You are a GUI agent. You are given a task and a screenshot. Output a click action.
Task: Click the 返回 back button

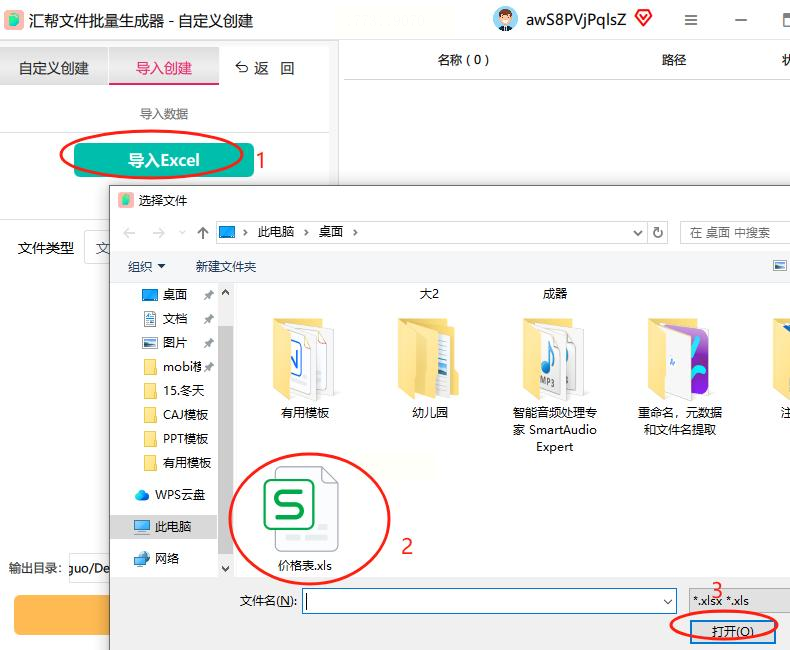point(266,68)
